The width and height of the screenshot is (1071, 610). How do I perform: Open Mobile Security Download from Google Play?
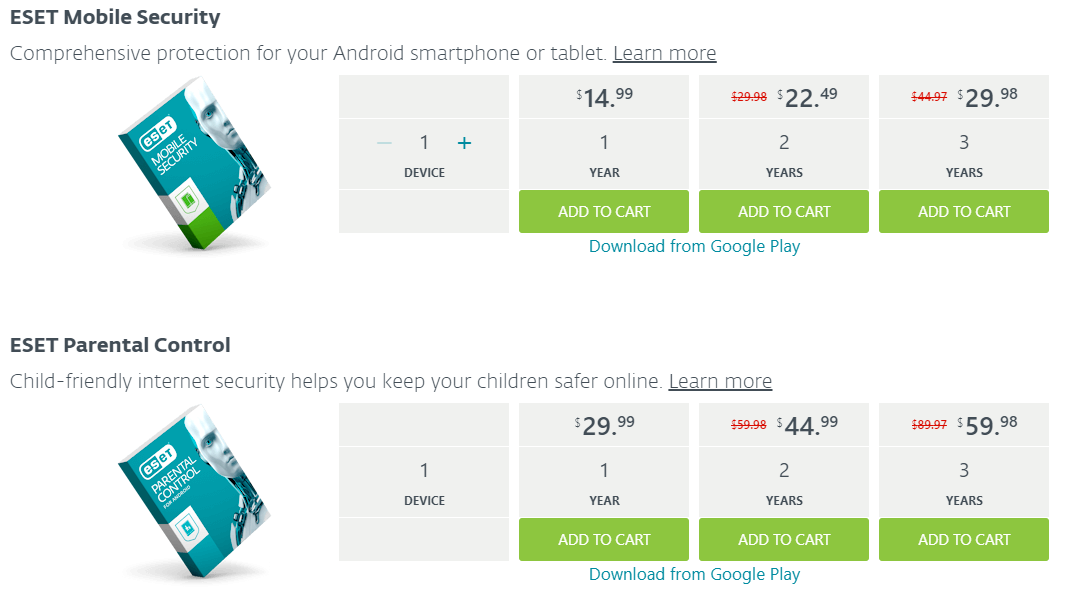point(694,247)
